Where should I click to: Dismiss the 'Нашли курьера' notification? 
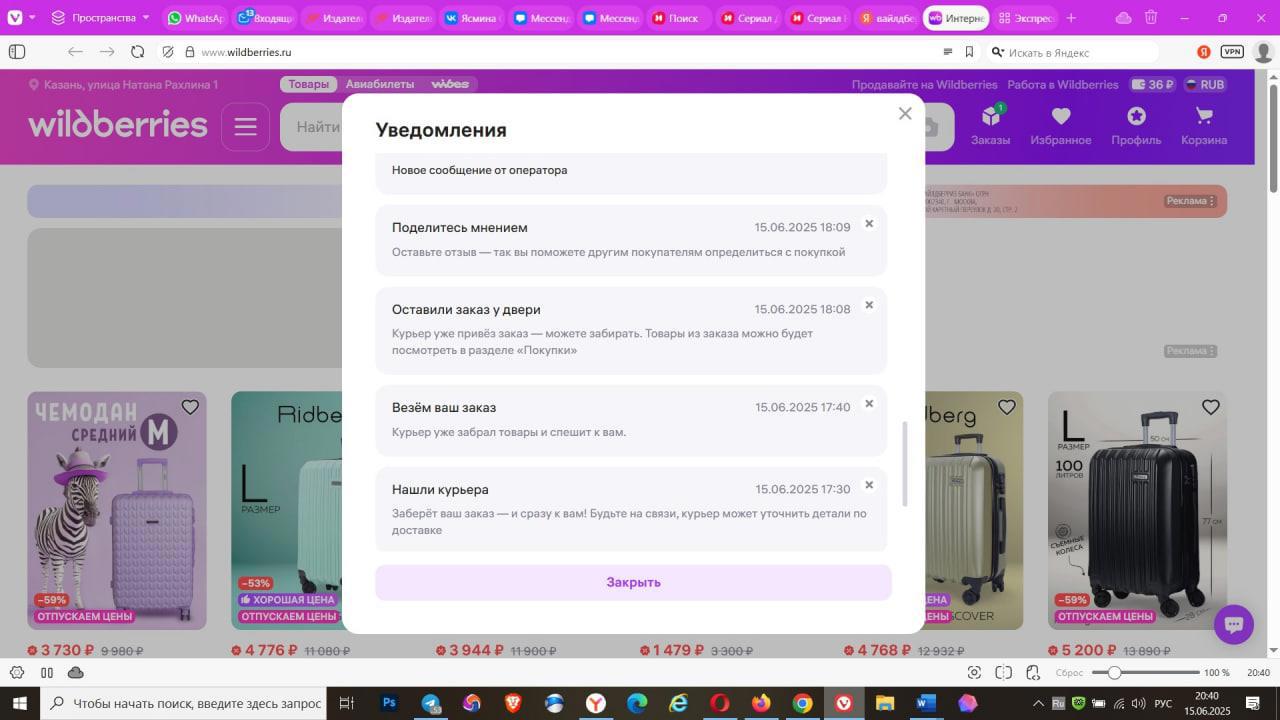[869, 486]
